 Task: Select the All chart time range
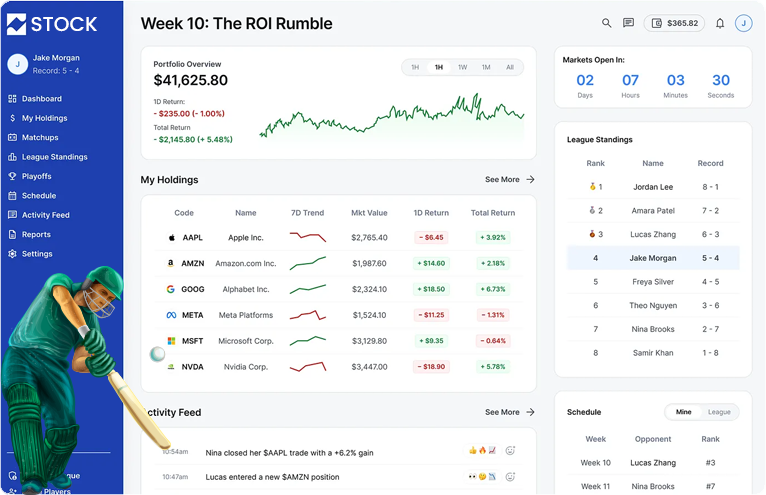509,67
